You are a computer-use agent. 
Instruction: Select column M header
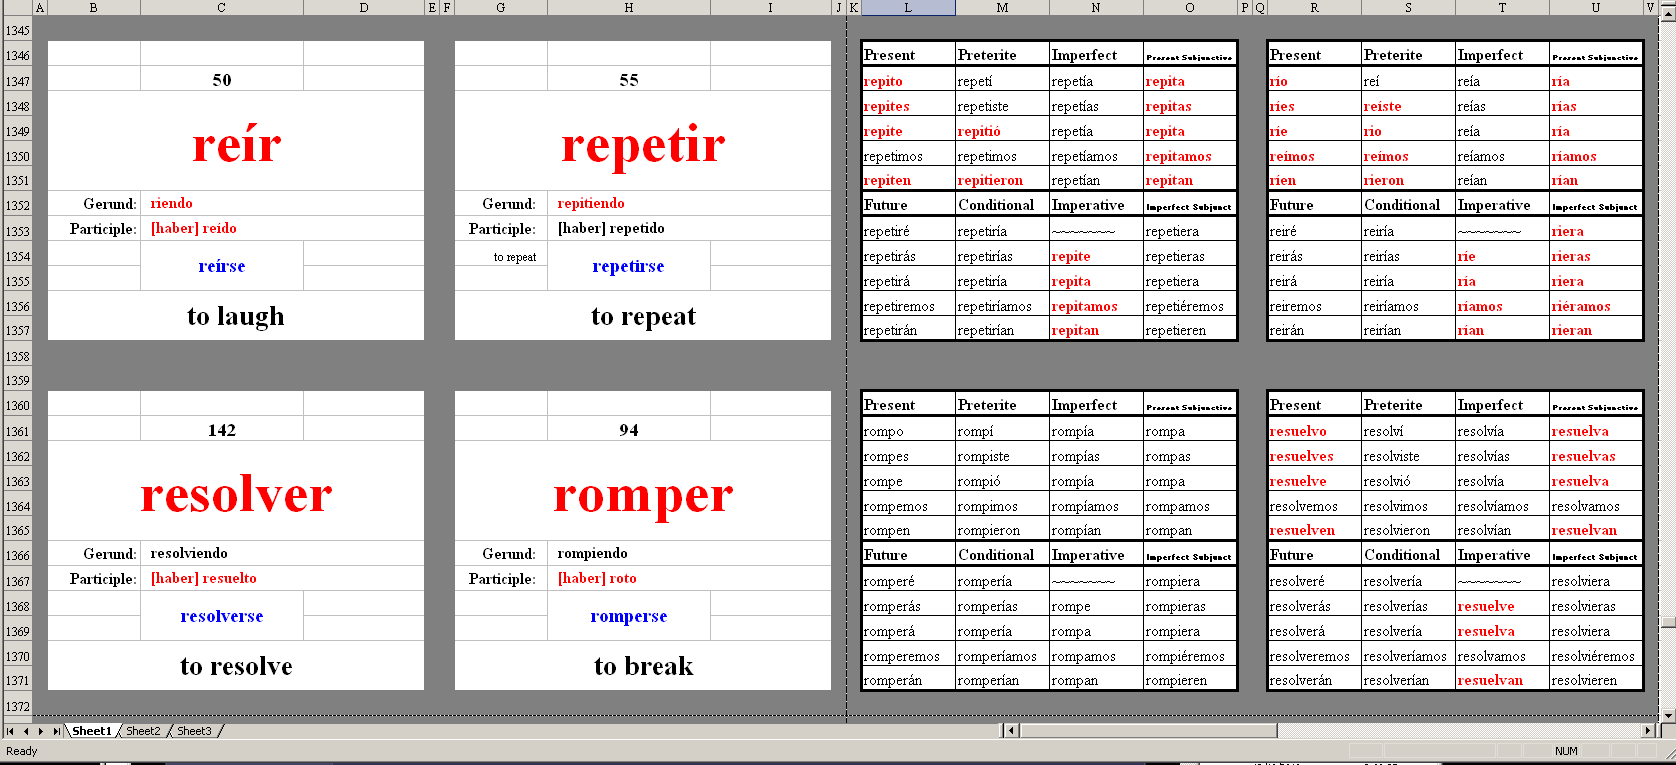pos(1002,7)
